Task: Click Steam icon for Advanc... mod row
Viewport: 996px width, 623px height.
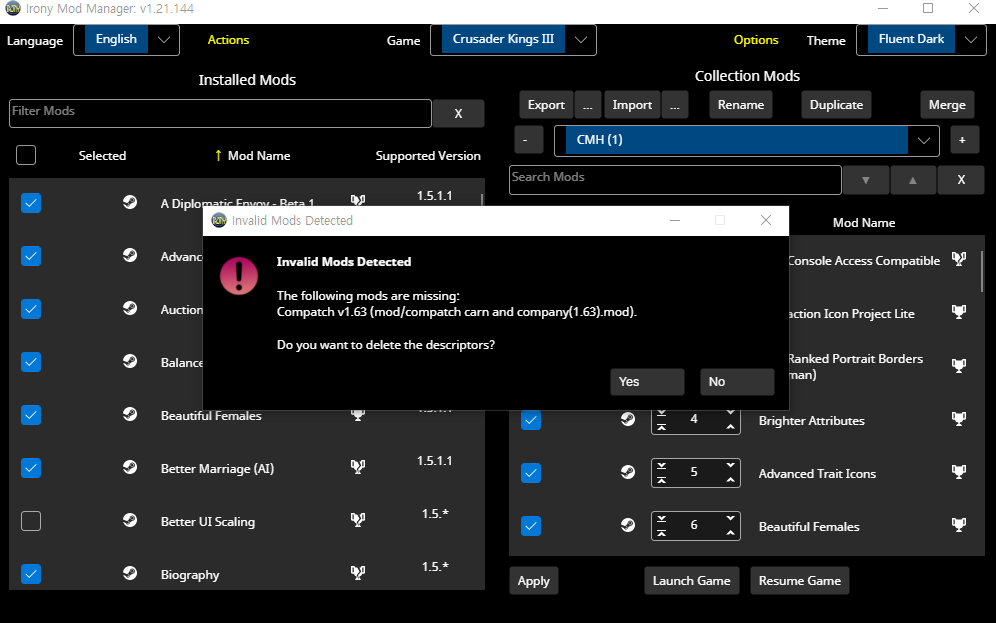Action: click(x=130, y=255)
